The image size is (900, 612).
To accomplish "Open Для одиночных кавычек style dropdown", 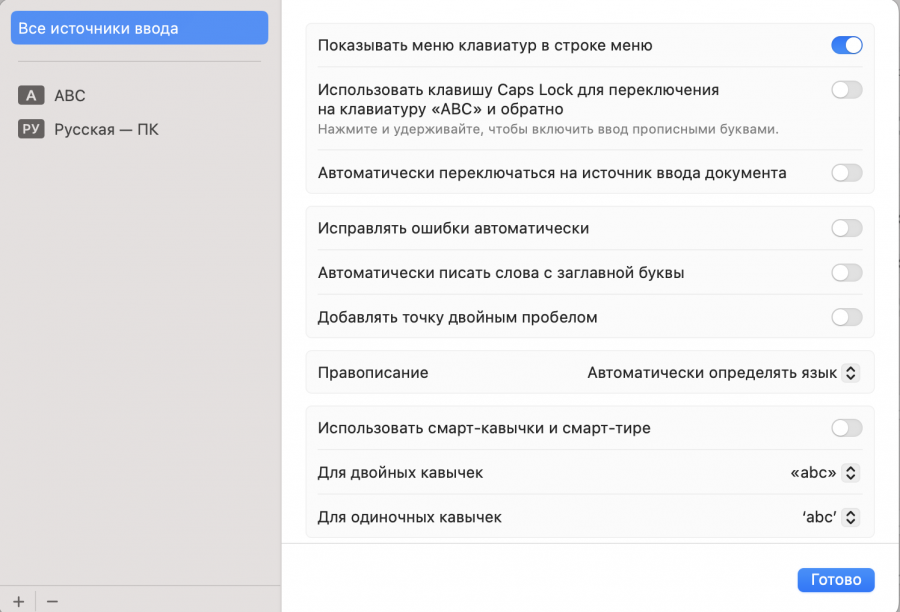I will coord(829,518).
